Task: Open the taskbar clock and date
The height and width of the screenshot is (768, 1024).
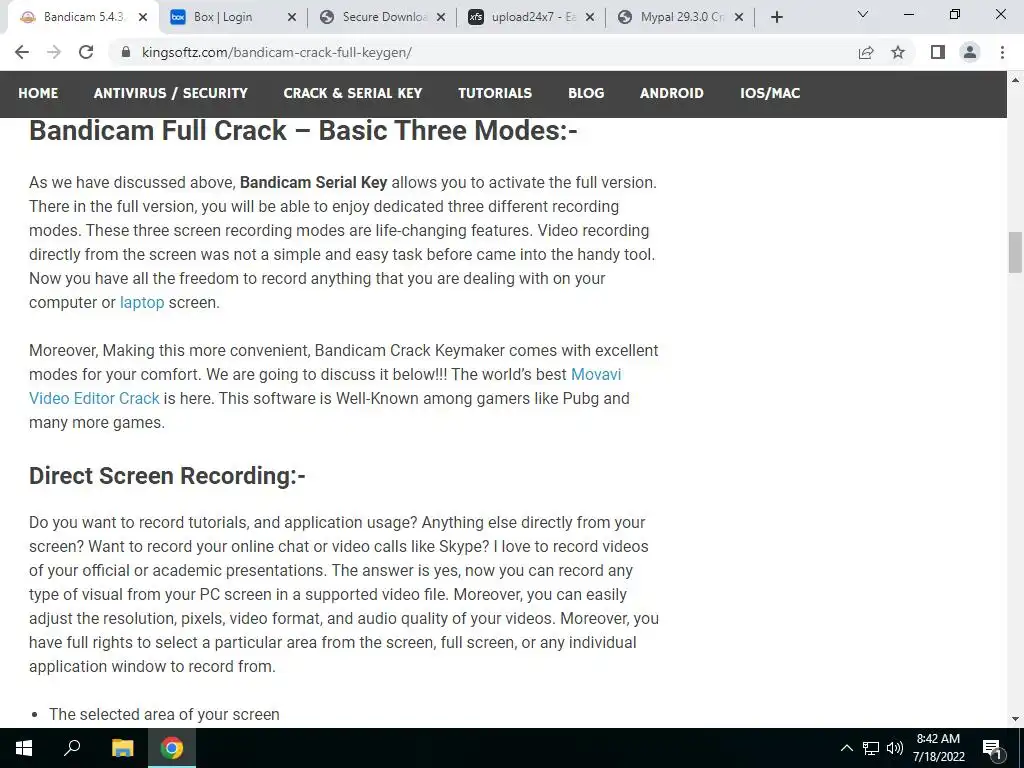Action: [x=938, y=748]
